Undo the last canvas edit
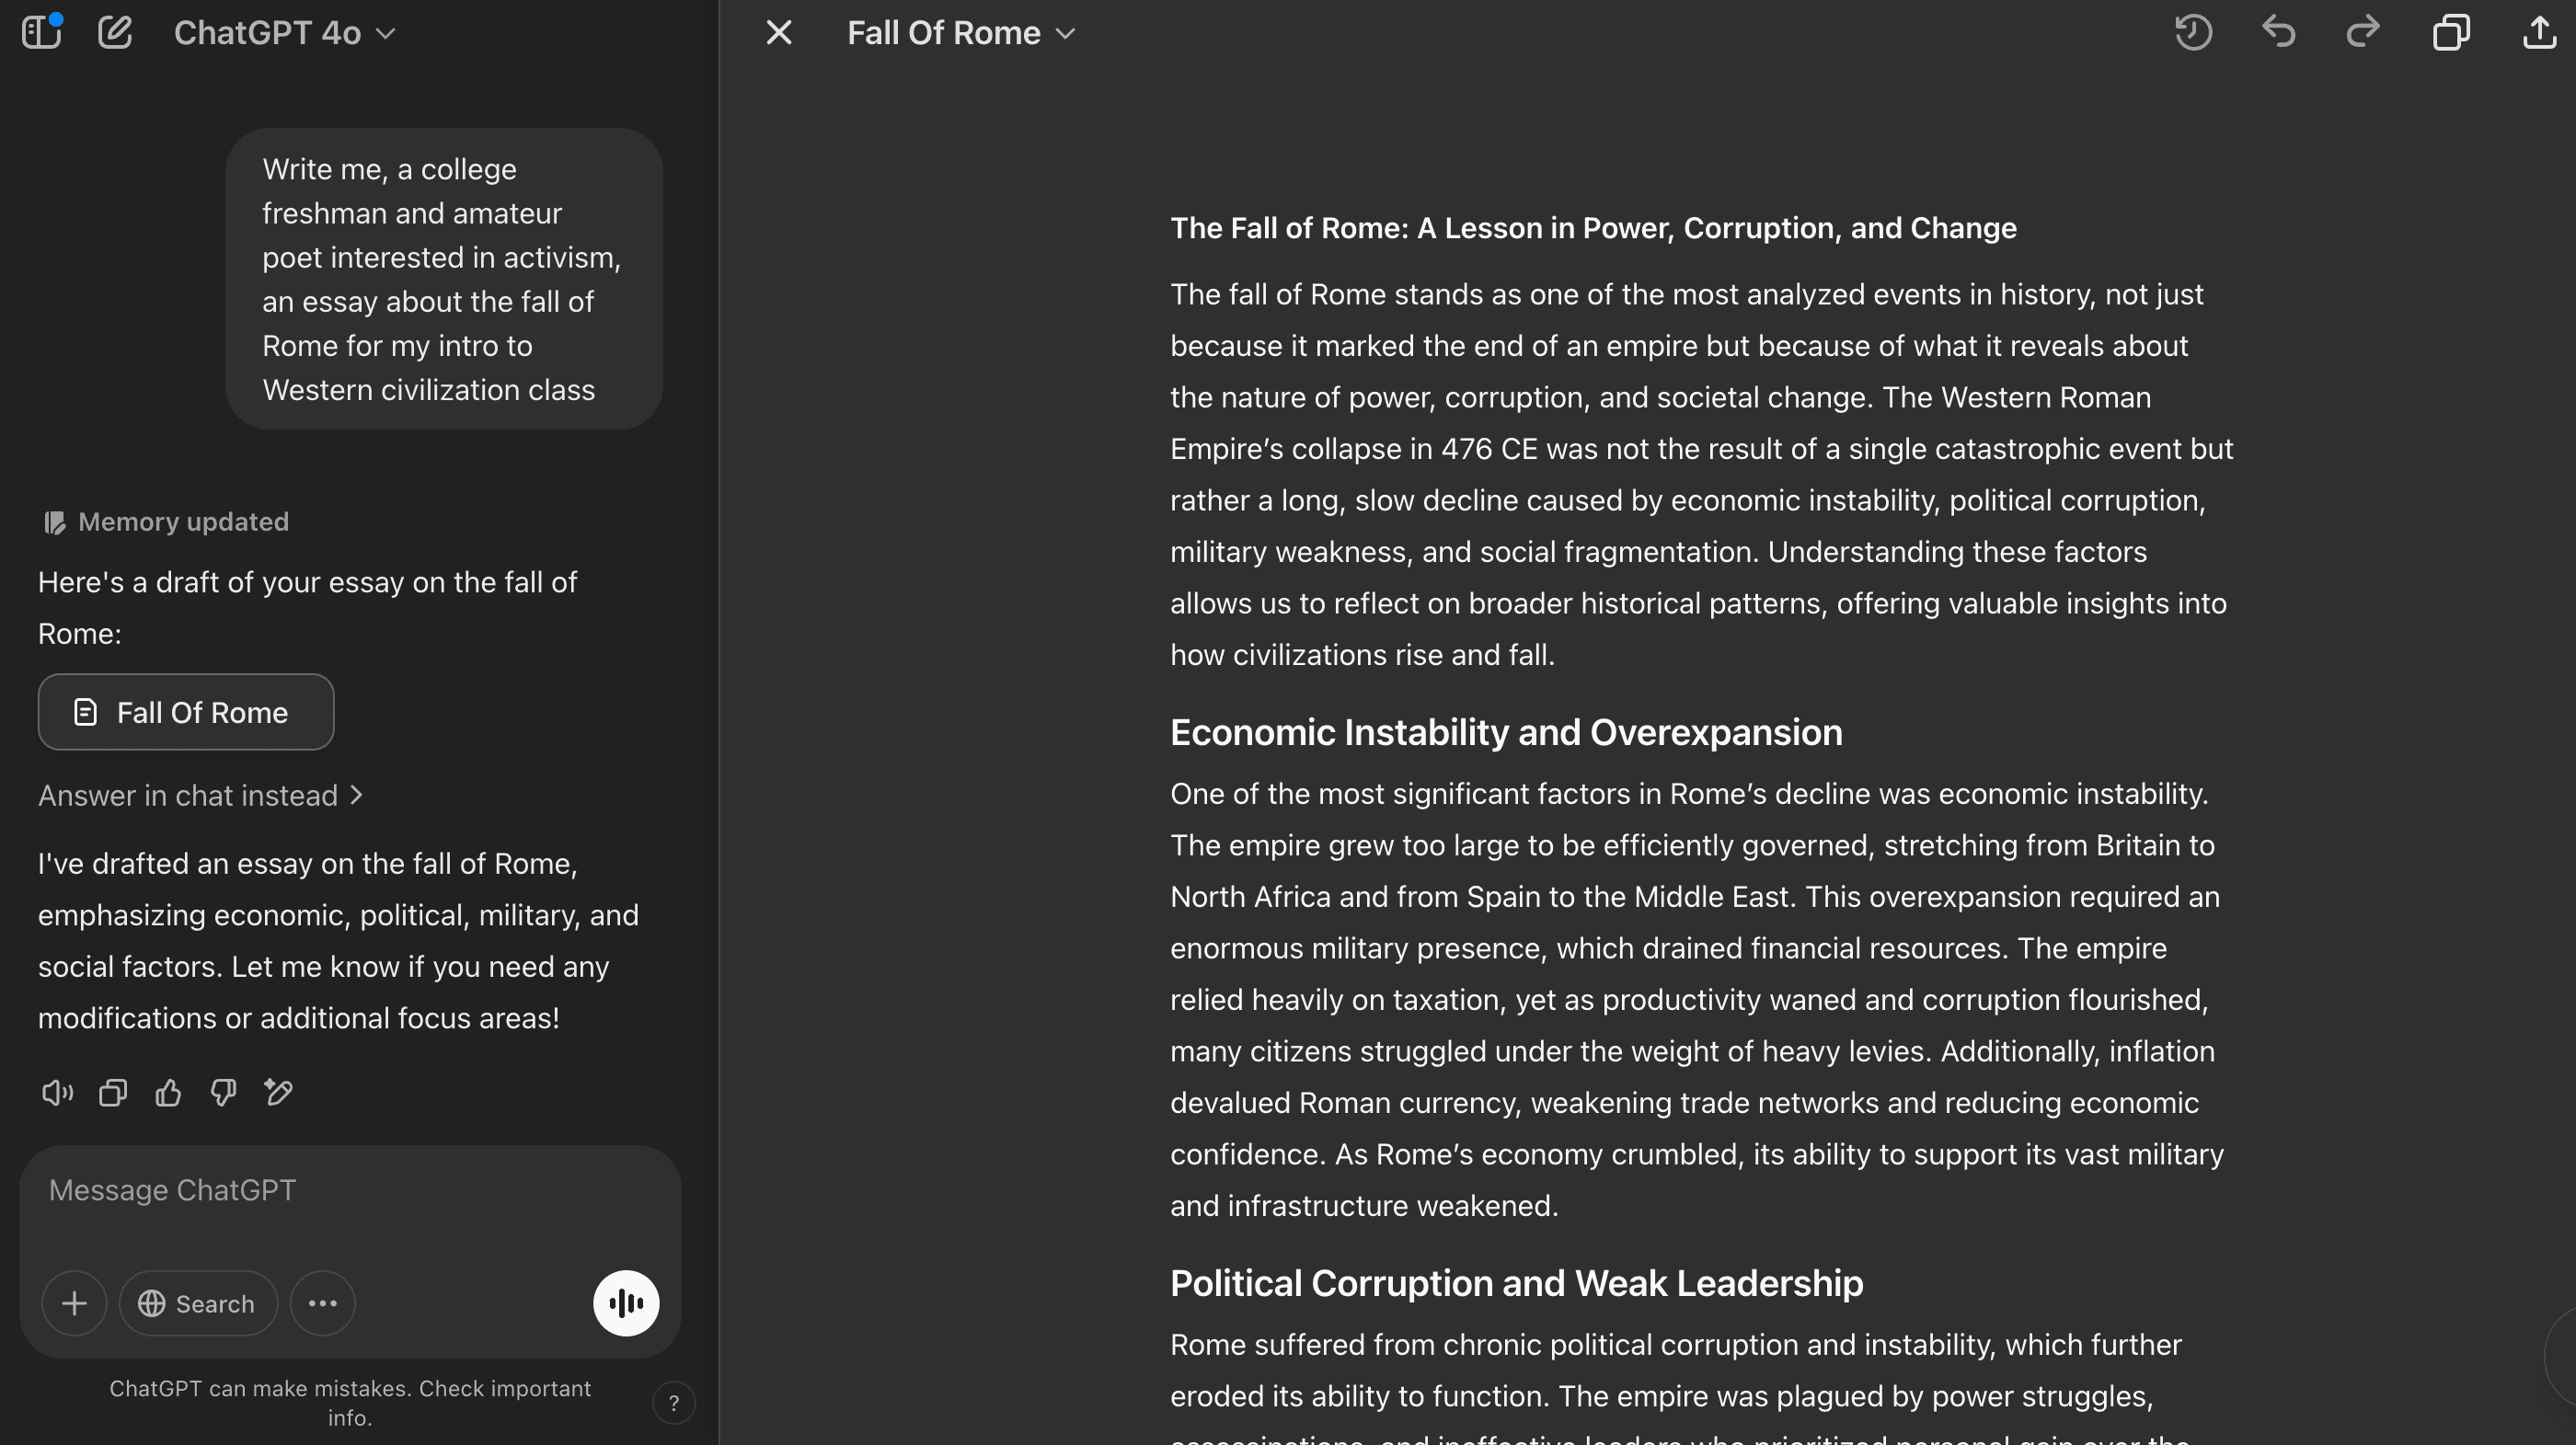 point(2278,33)
